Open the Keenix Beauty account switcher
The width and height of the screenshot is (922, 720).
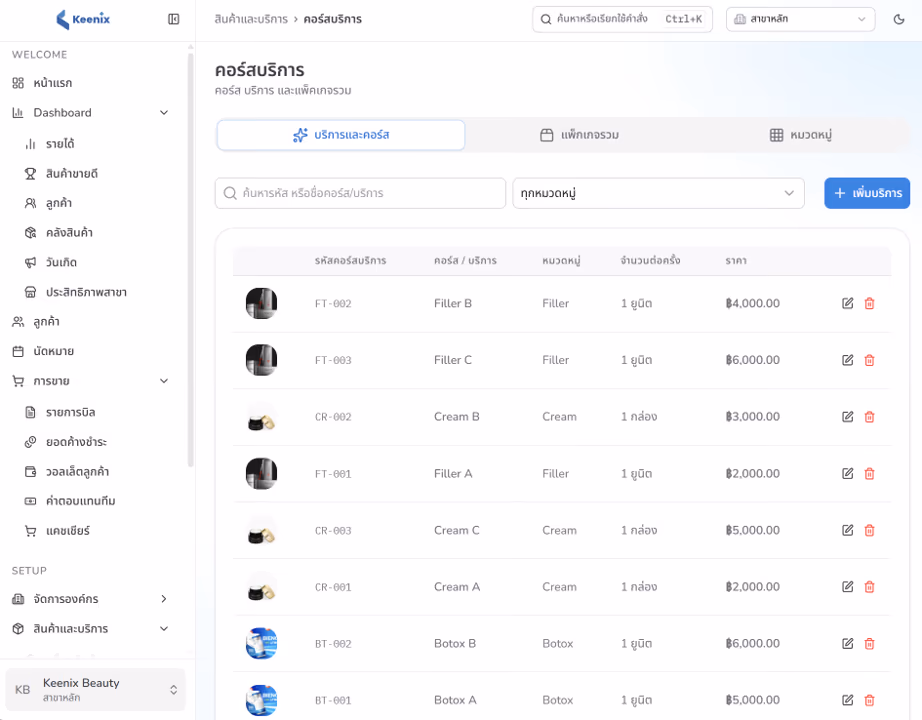pos(95,689)
